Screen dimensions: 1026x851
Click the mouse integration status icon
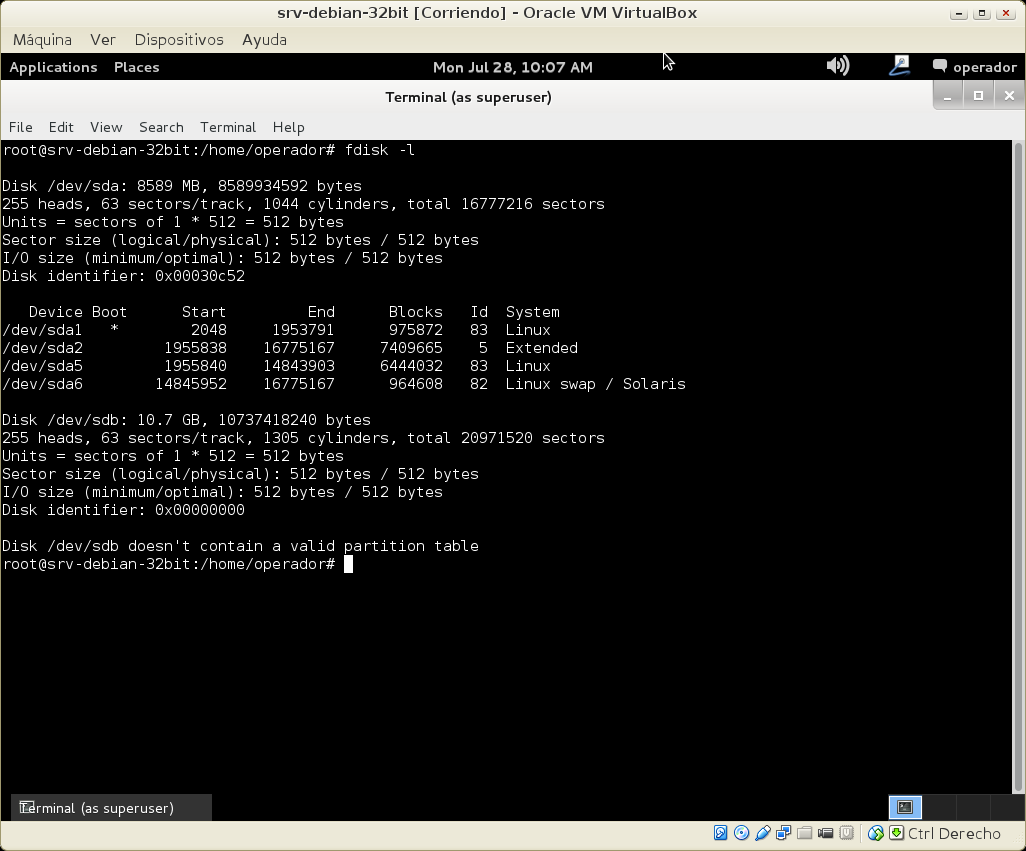click(876, 833)
